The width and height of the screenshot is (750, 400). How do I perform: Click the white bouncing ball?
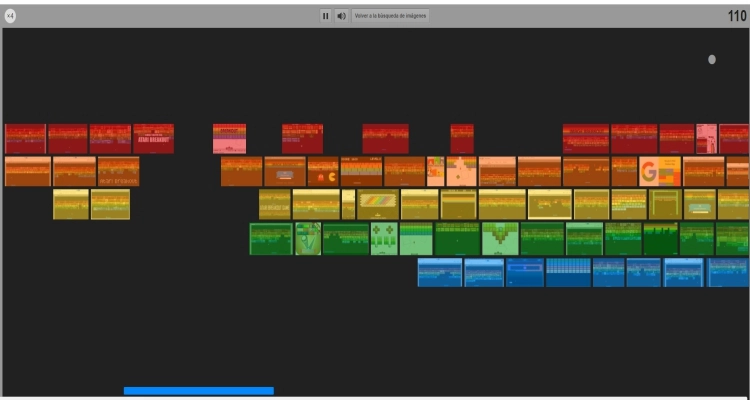pyautogui.click(x=712, y=59)
